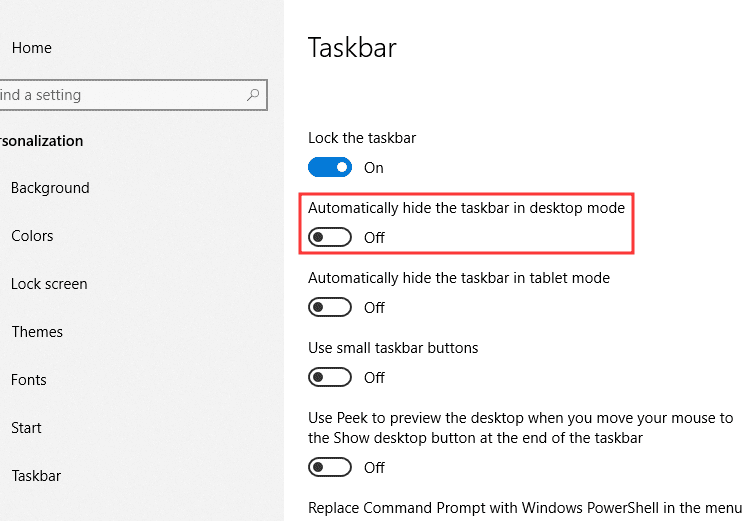Click 'Use small taskbar buttons' label text
The height and width of the screenshot is (521, 749).
(393, 348)
